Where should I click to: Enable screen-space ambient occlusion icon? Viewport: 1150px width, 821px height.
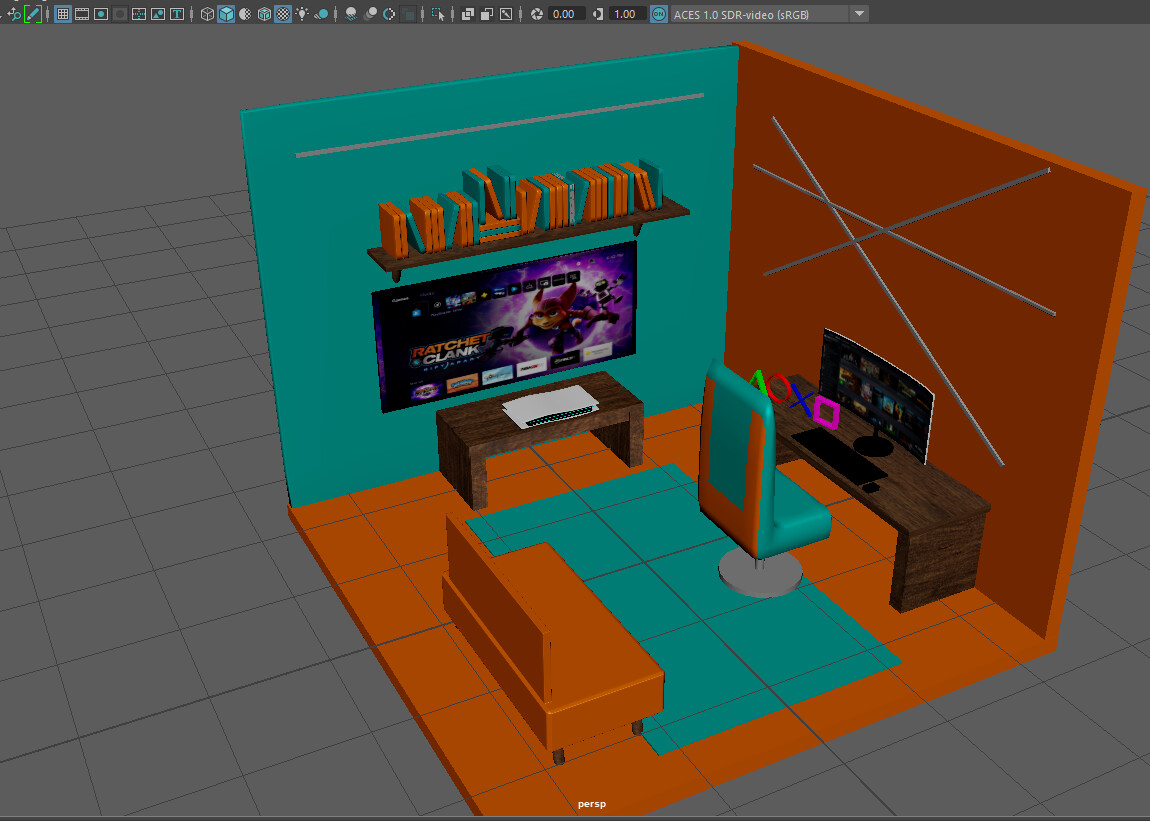349,14
